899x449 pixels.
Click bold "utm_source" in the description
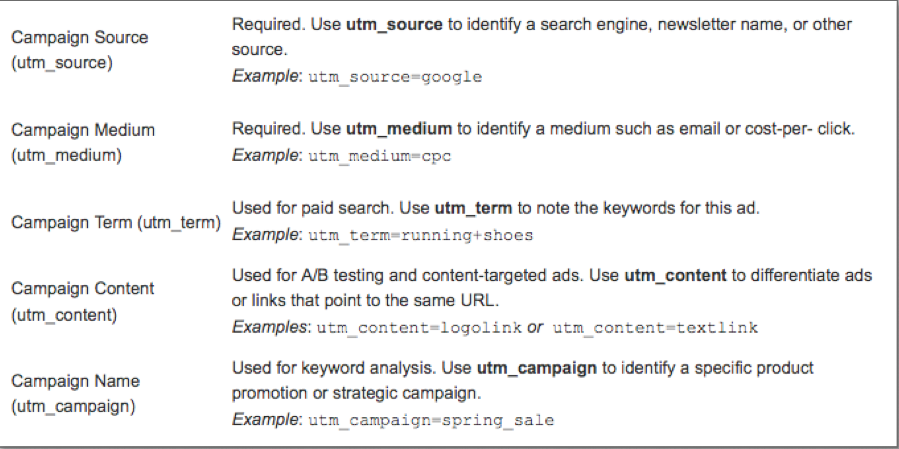[x=393, y=24]
